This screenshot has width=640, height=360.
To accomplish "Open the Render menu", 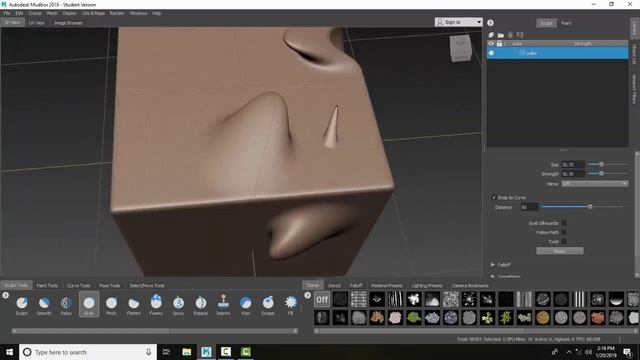I will [117, 13].
